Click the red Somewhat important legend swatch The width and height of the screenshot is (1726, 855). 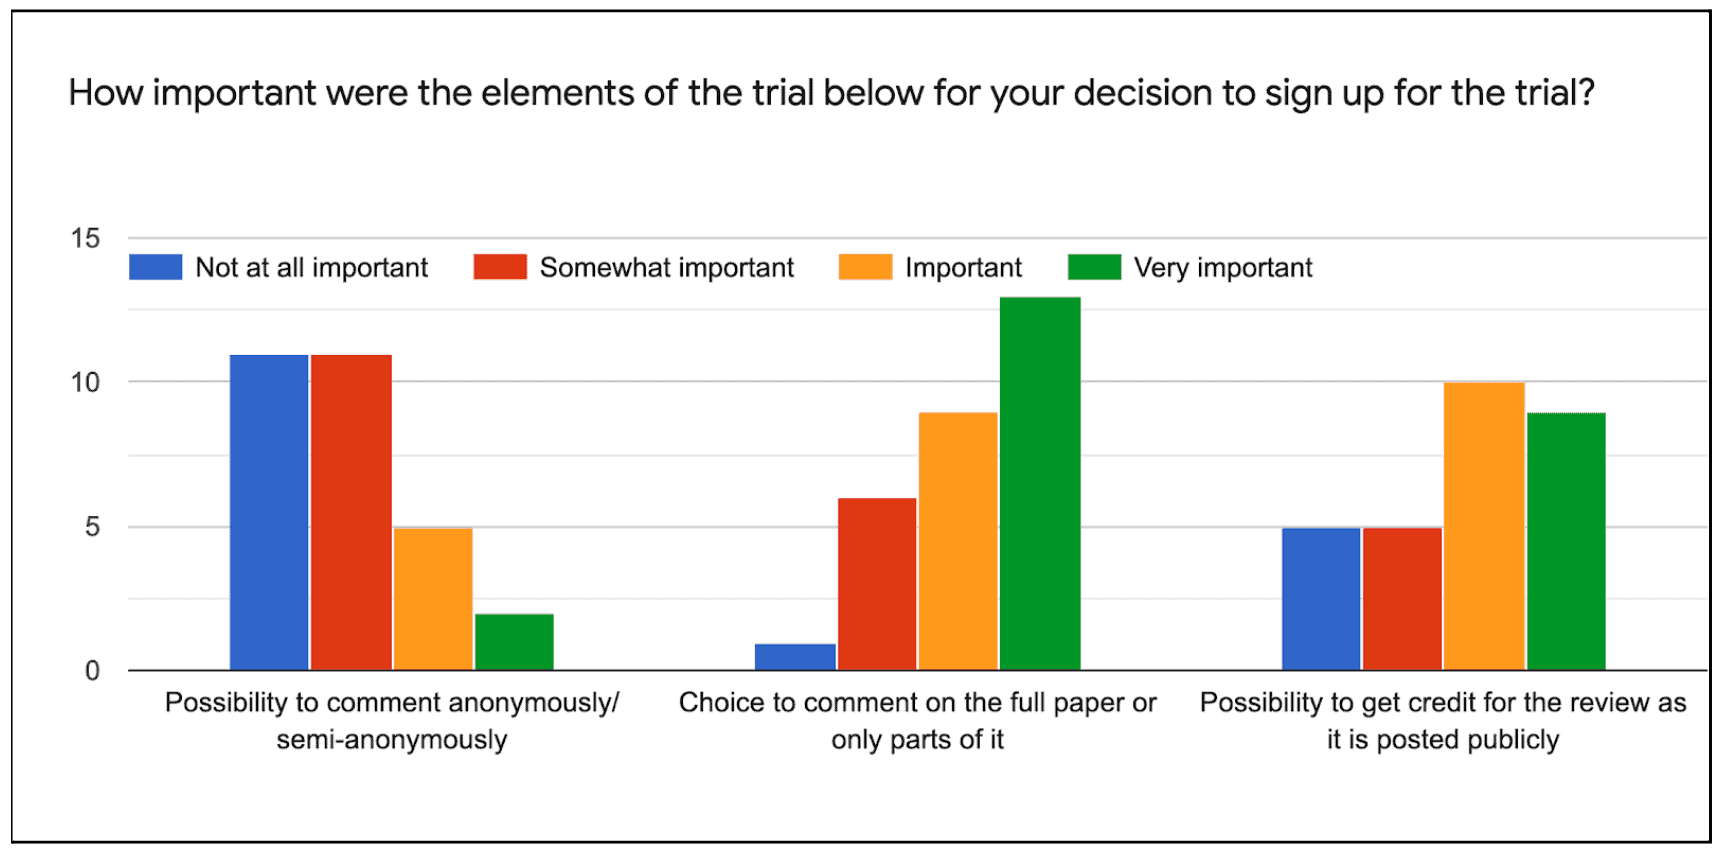click(x=500, y=267)
